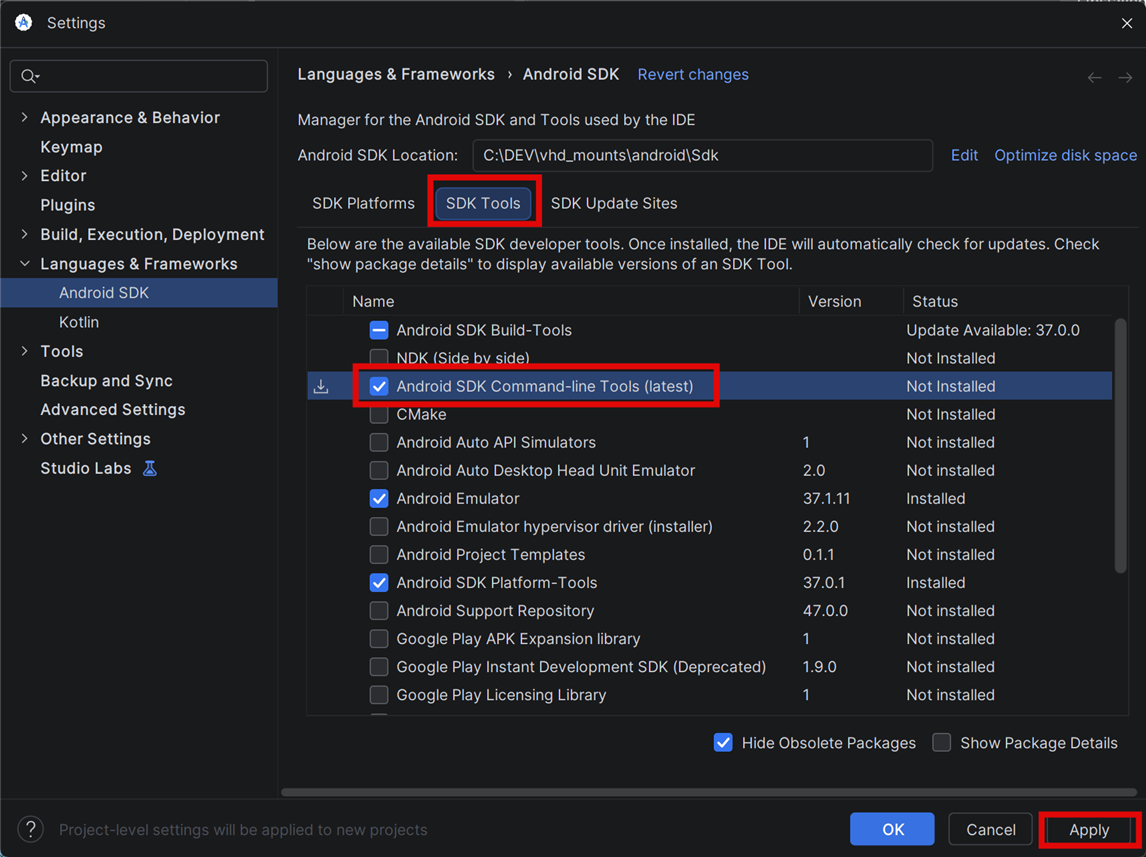Viewport: 1146px width, 857px height.
Task: Toggle Hide Obsolete Packages checkbox
Action: [723, 743]
